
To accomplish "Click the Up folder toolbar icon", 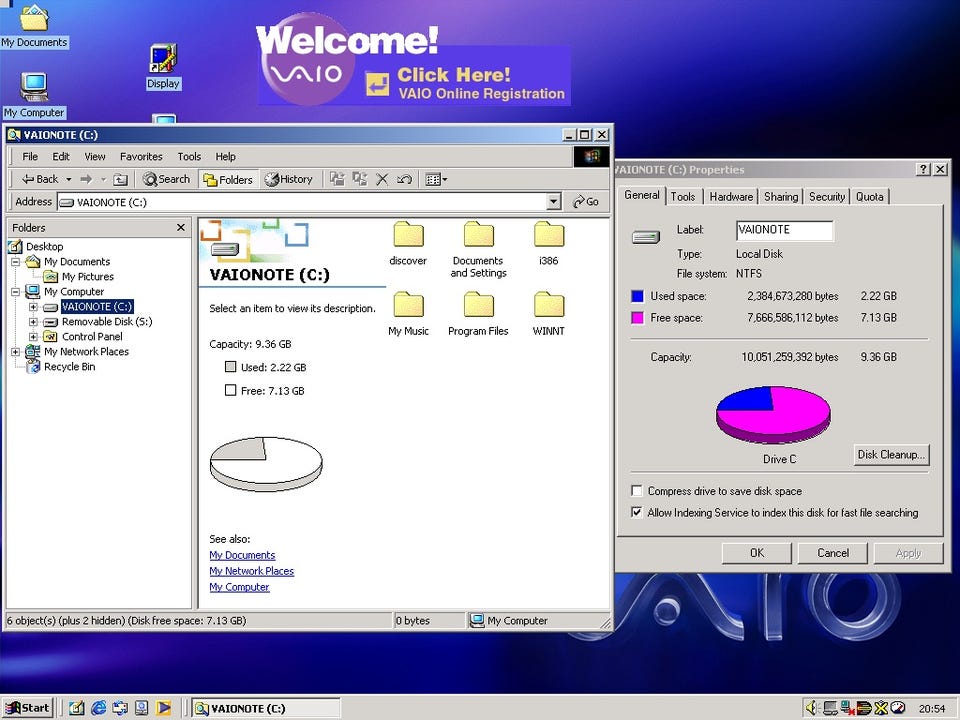I will point(121,179).
